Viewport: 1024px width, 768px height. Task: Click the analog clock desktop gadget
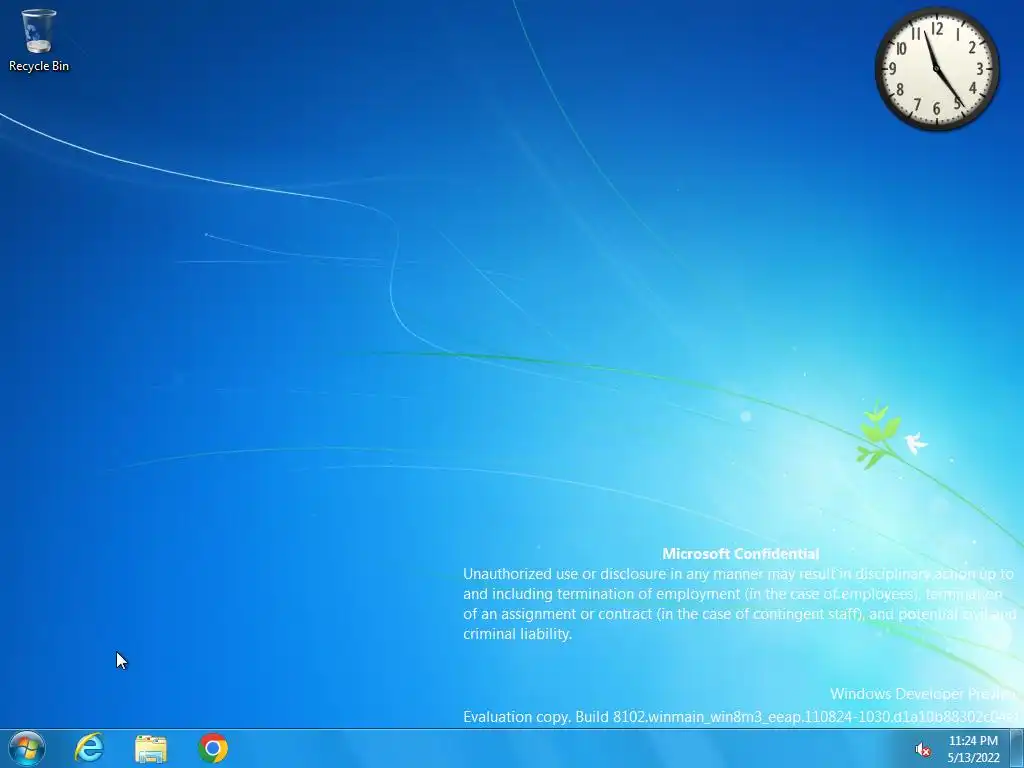(x=936, y=69)
